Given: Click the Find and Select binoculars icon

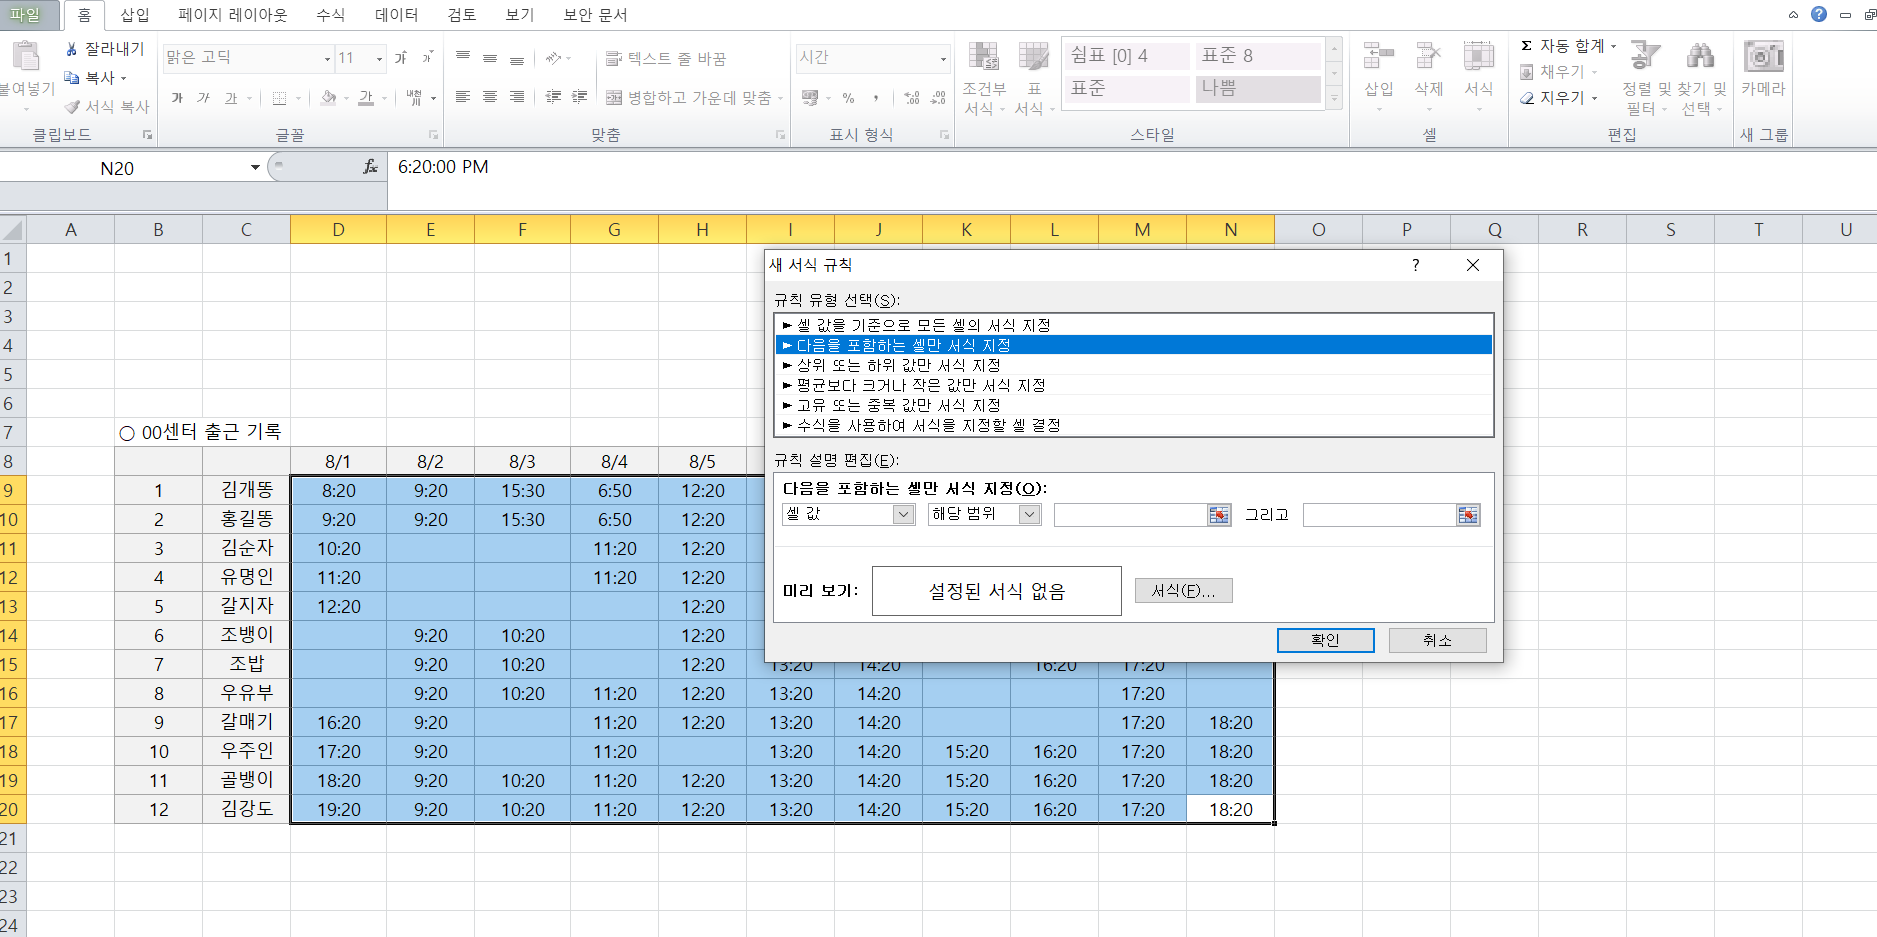Looking at the screenshot, I should (1700, 56).
